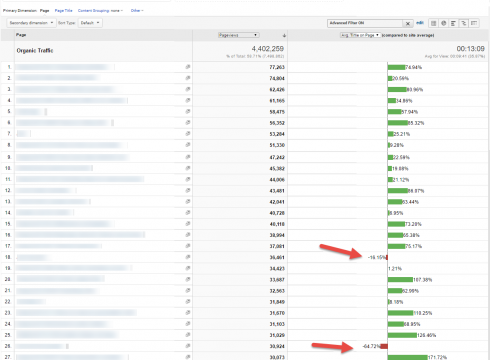The width and height of the screenshot is (490, 360).
Task: Open row 6 page external link icon
Action: pyautogui.click(x=188, y=123)
